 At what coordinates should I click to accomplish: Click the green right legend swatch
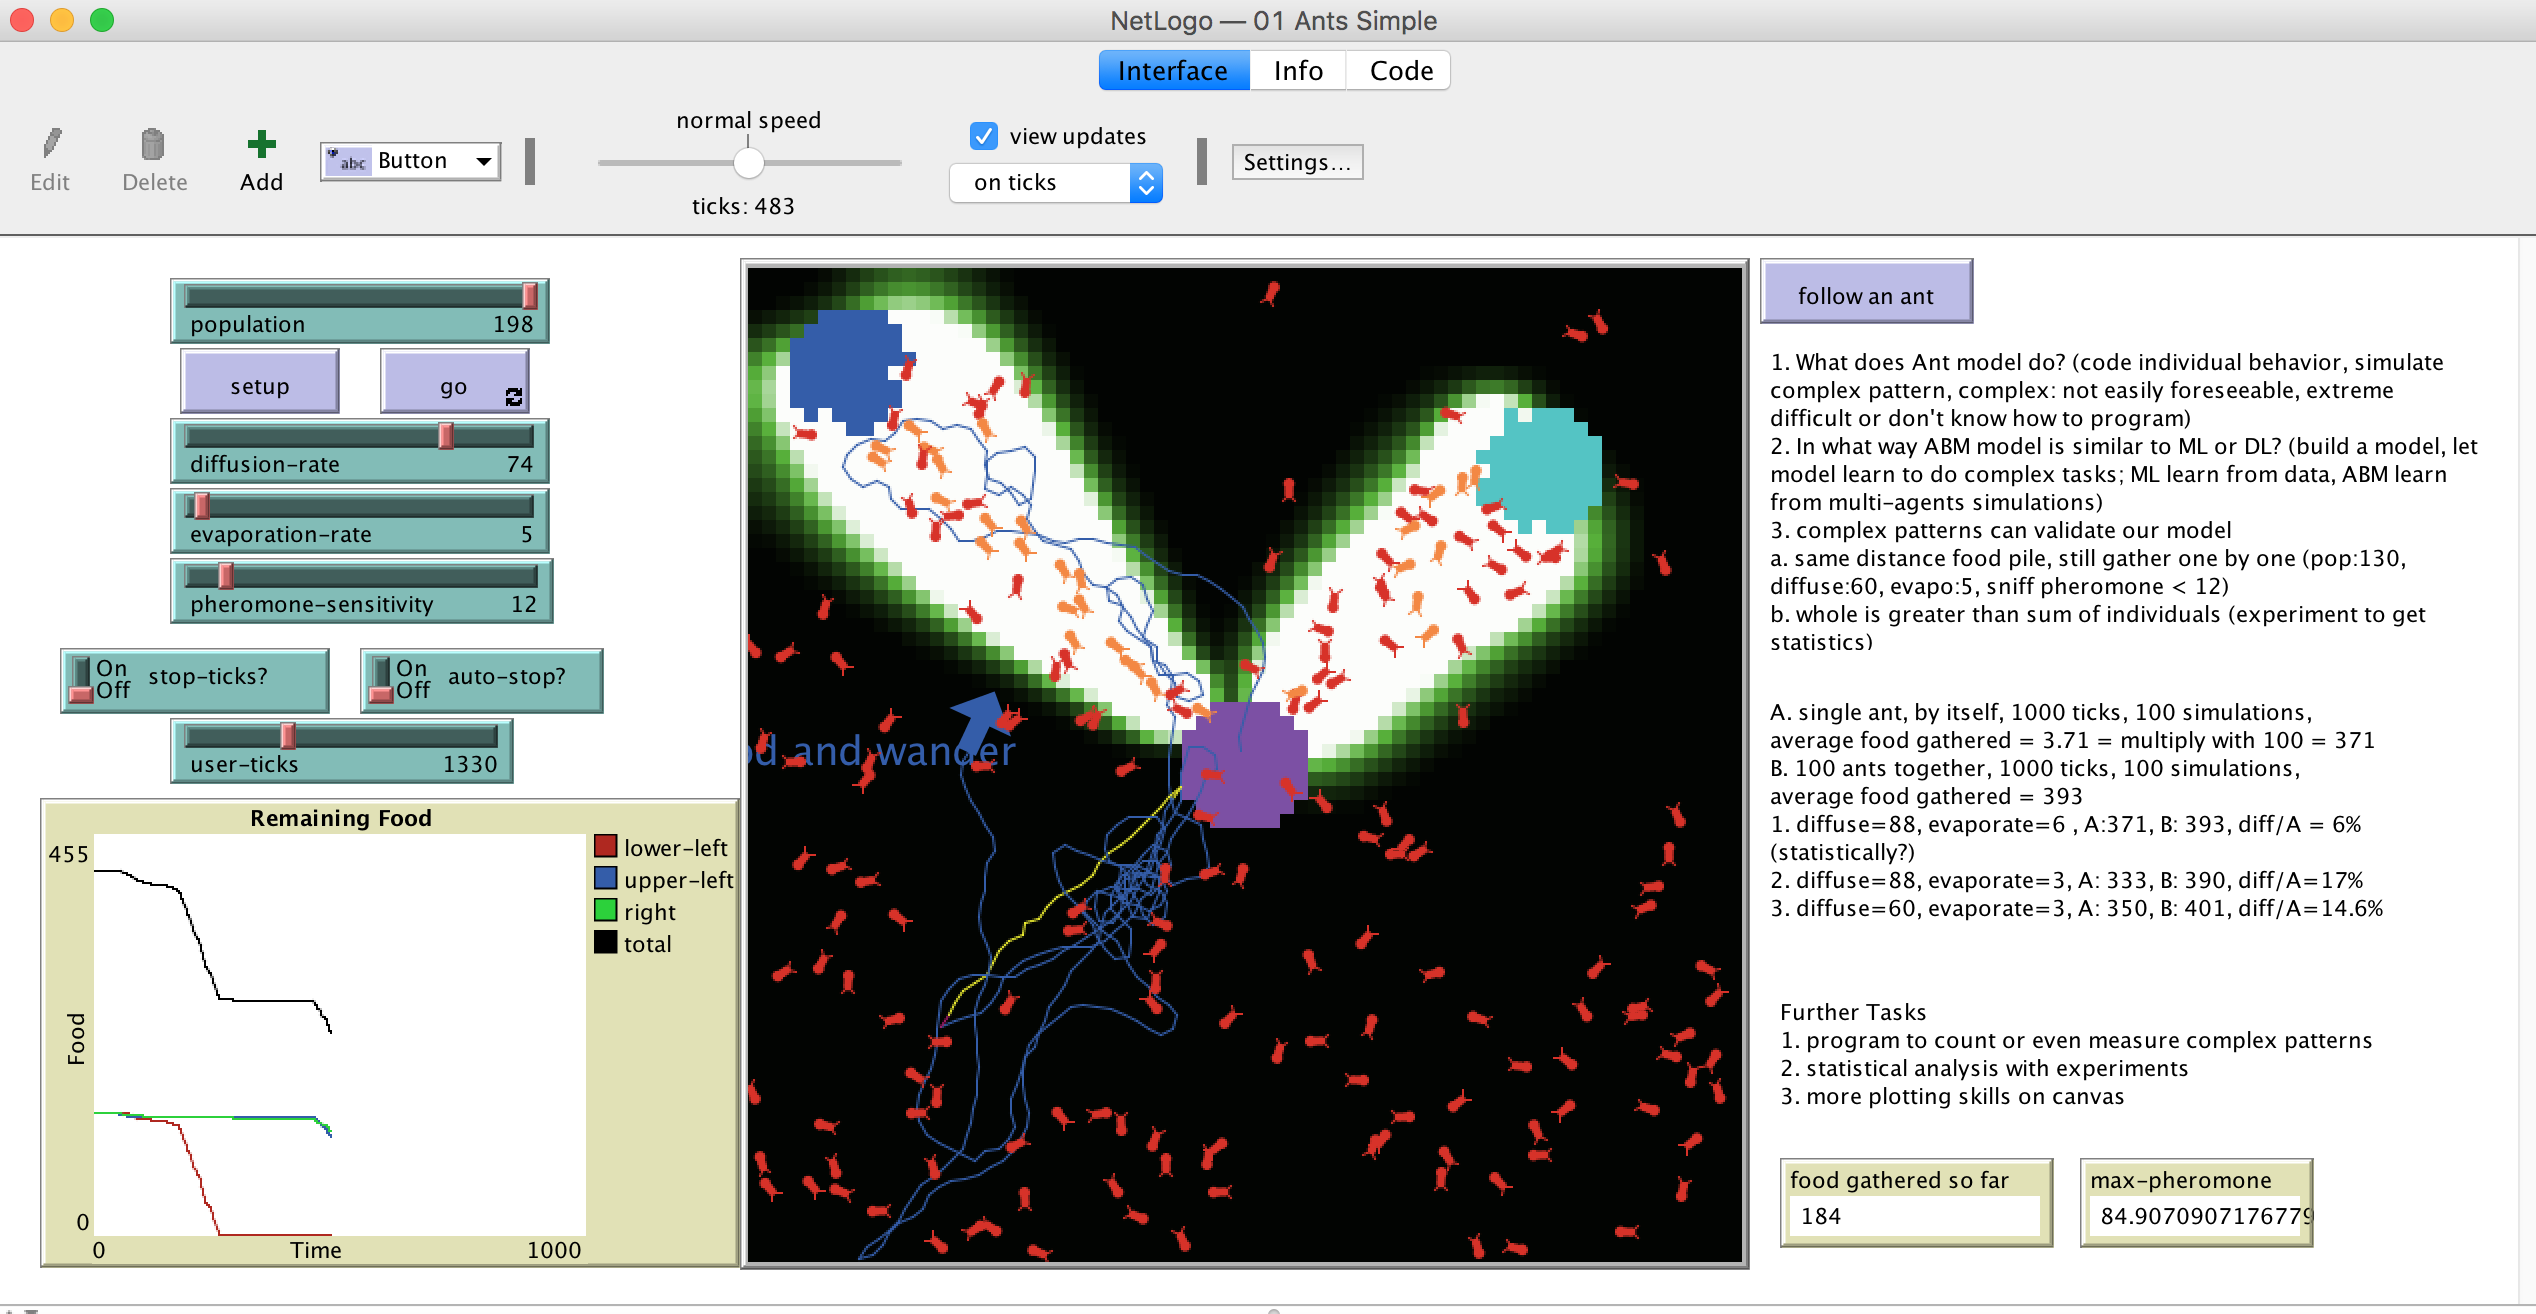click(x=605, y=910)
